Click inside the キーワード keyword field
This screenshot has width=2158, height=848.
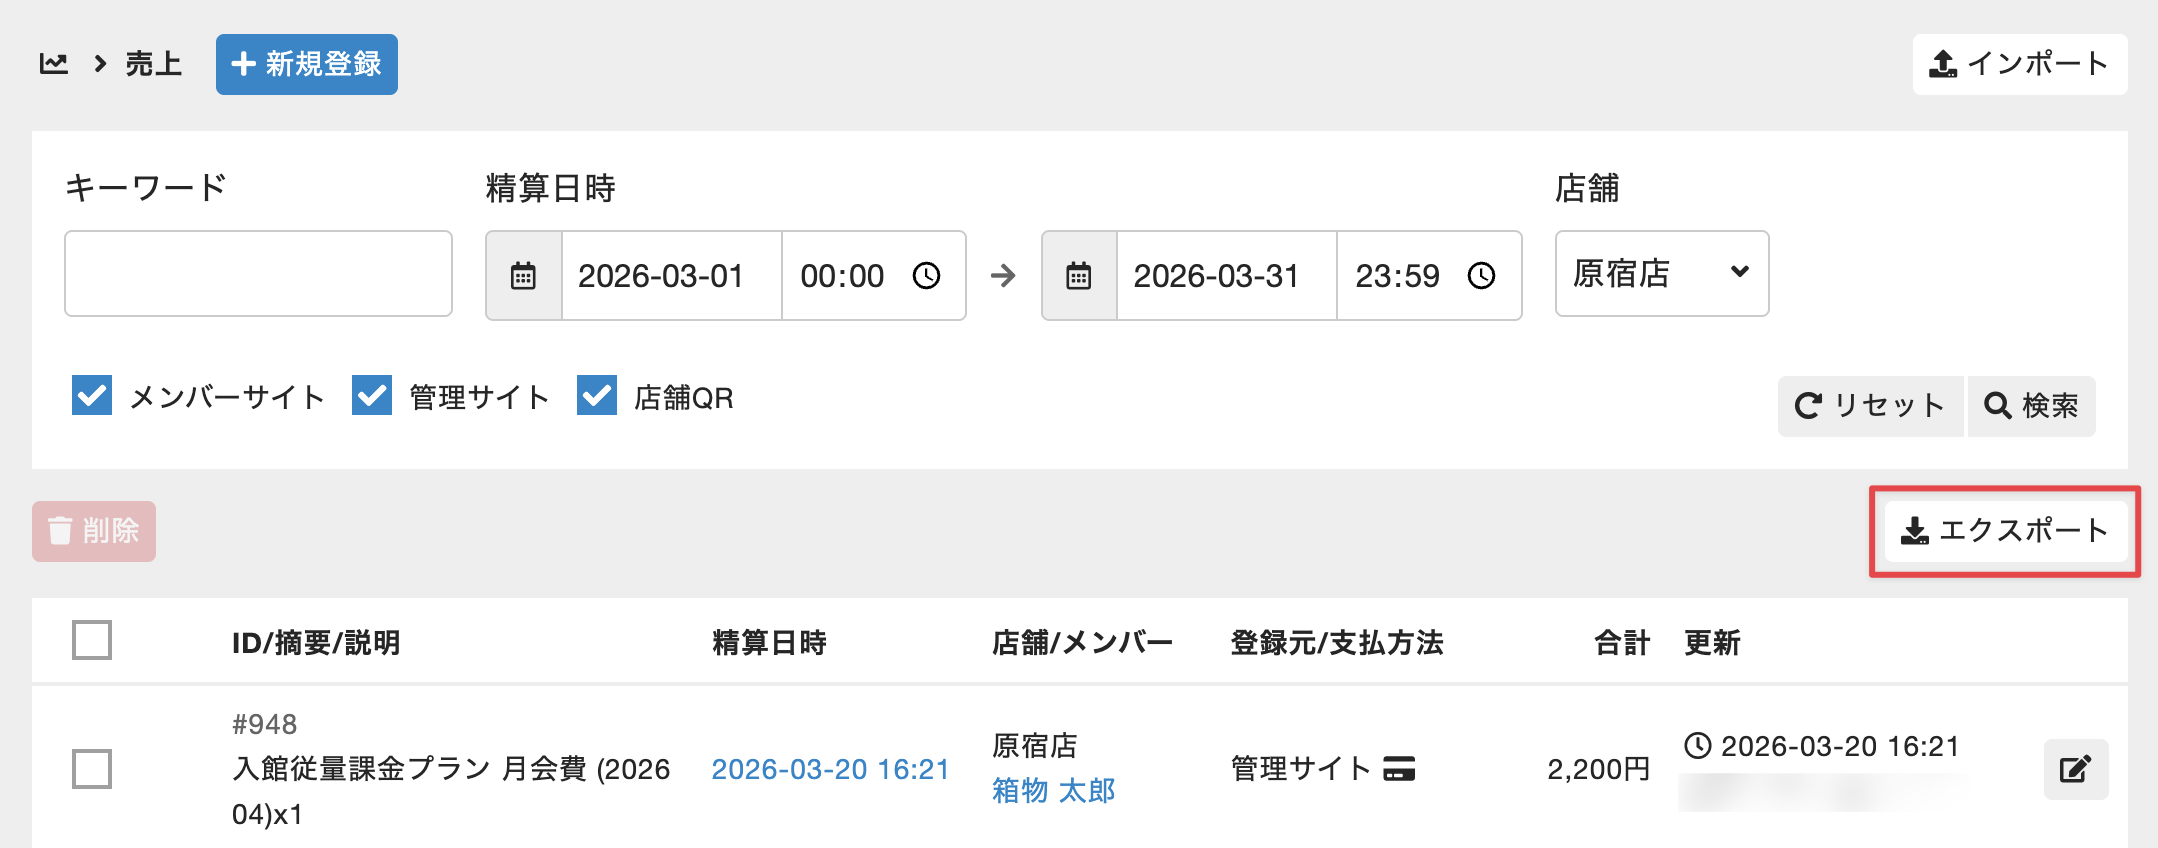point(258,274)
